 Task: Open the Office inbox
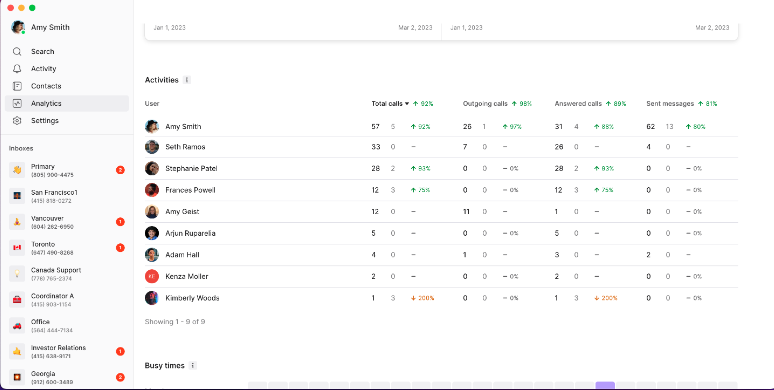67,325
